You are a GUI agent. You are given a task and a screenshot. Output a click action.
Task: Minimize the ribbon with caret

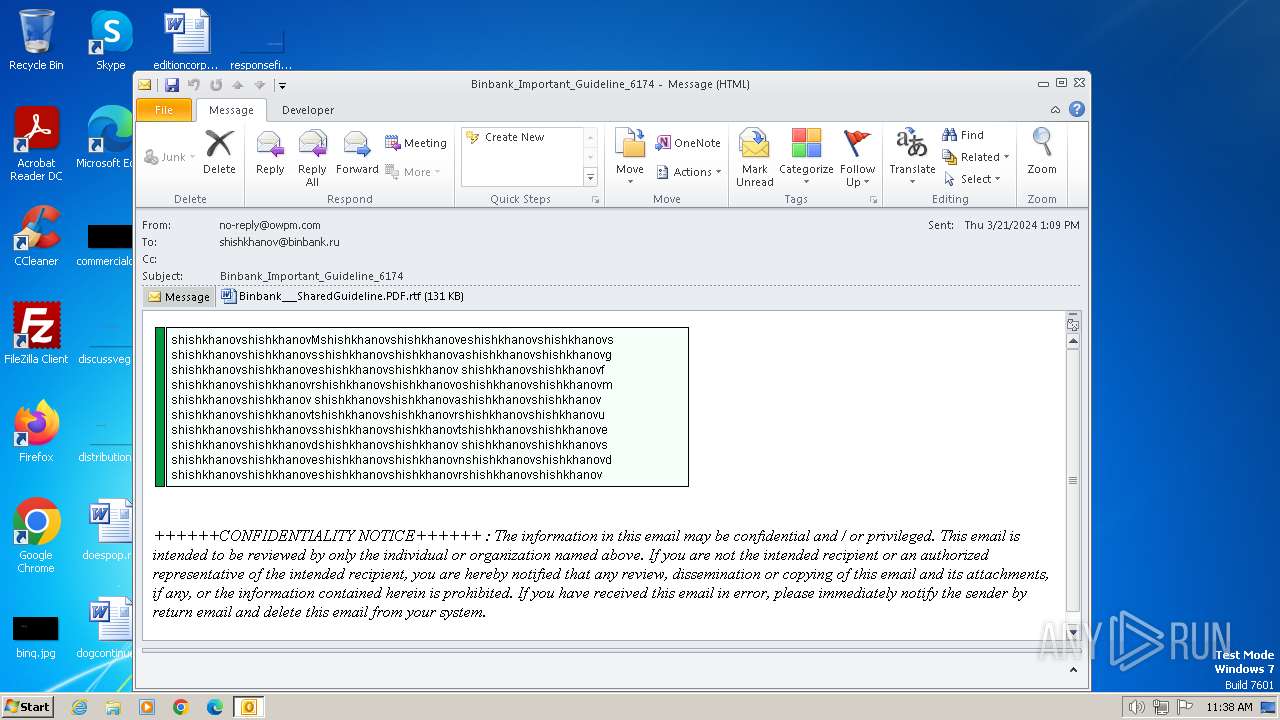click(1055, 109)
